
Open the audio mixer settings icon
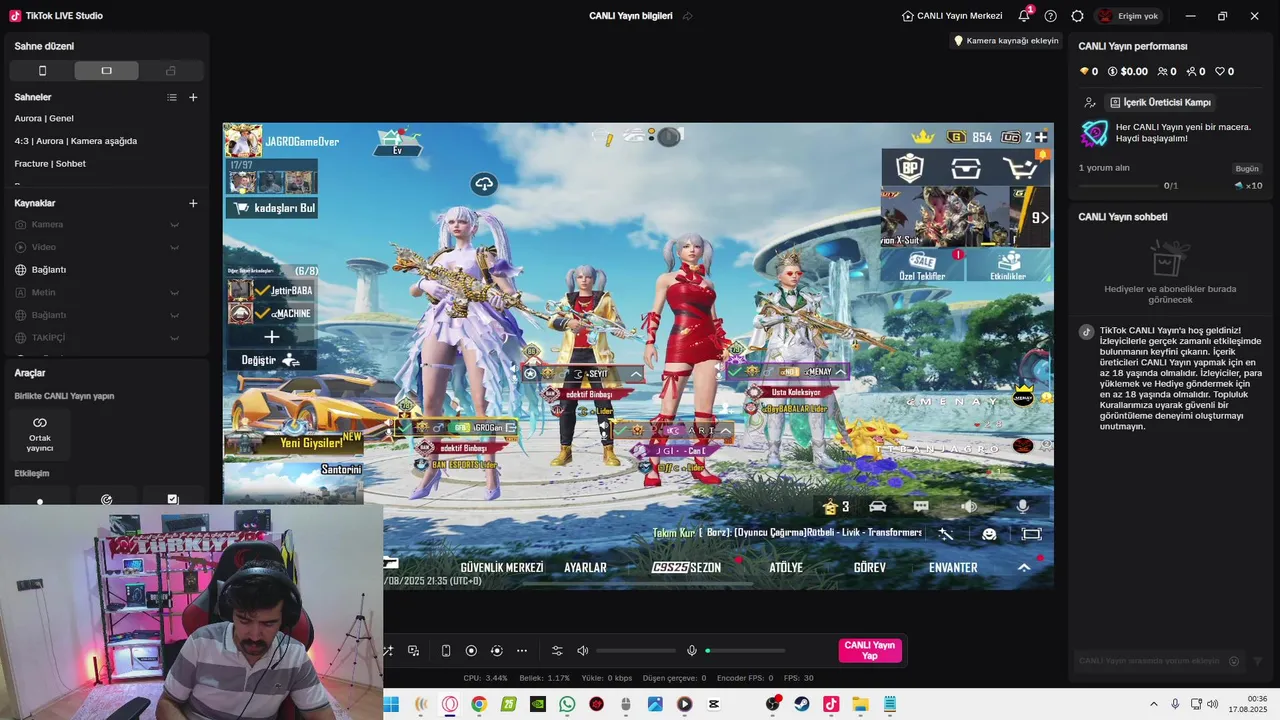coord(557,651)
